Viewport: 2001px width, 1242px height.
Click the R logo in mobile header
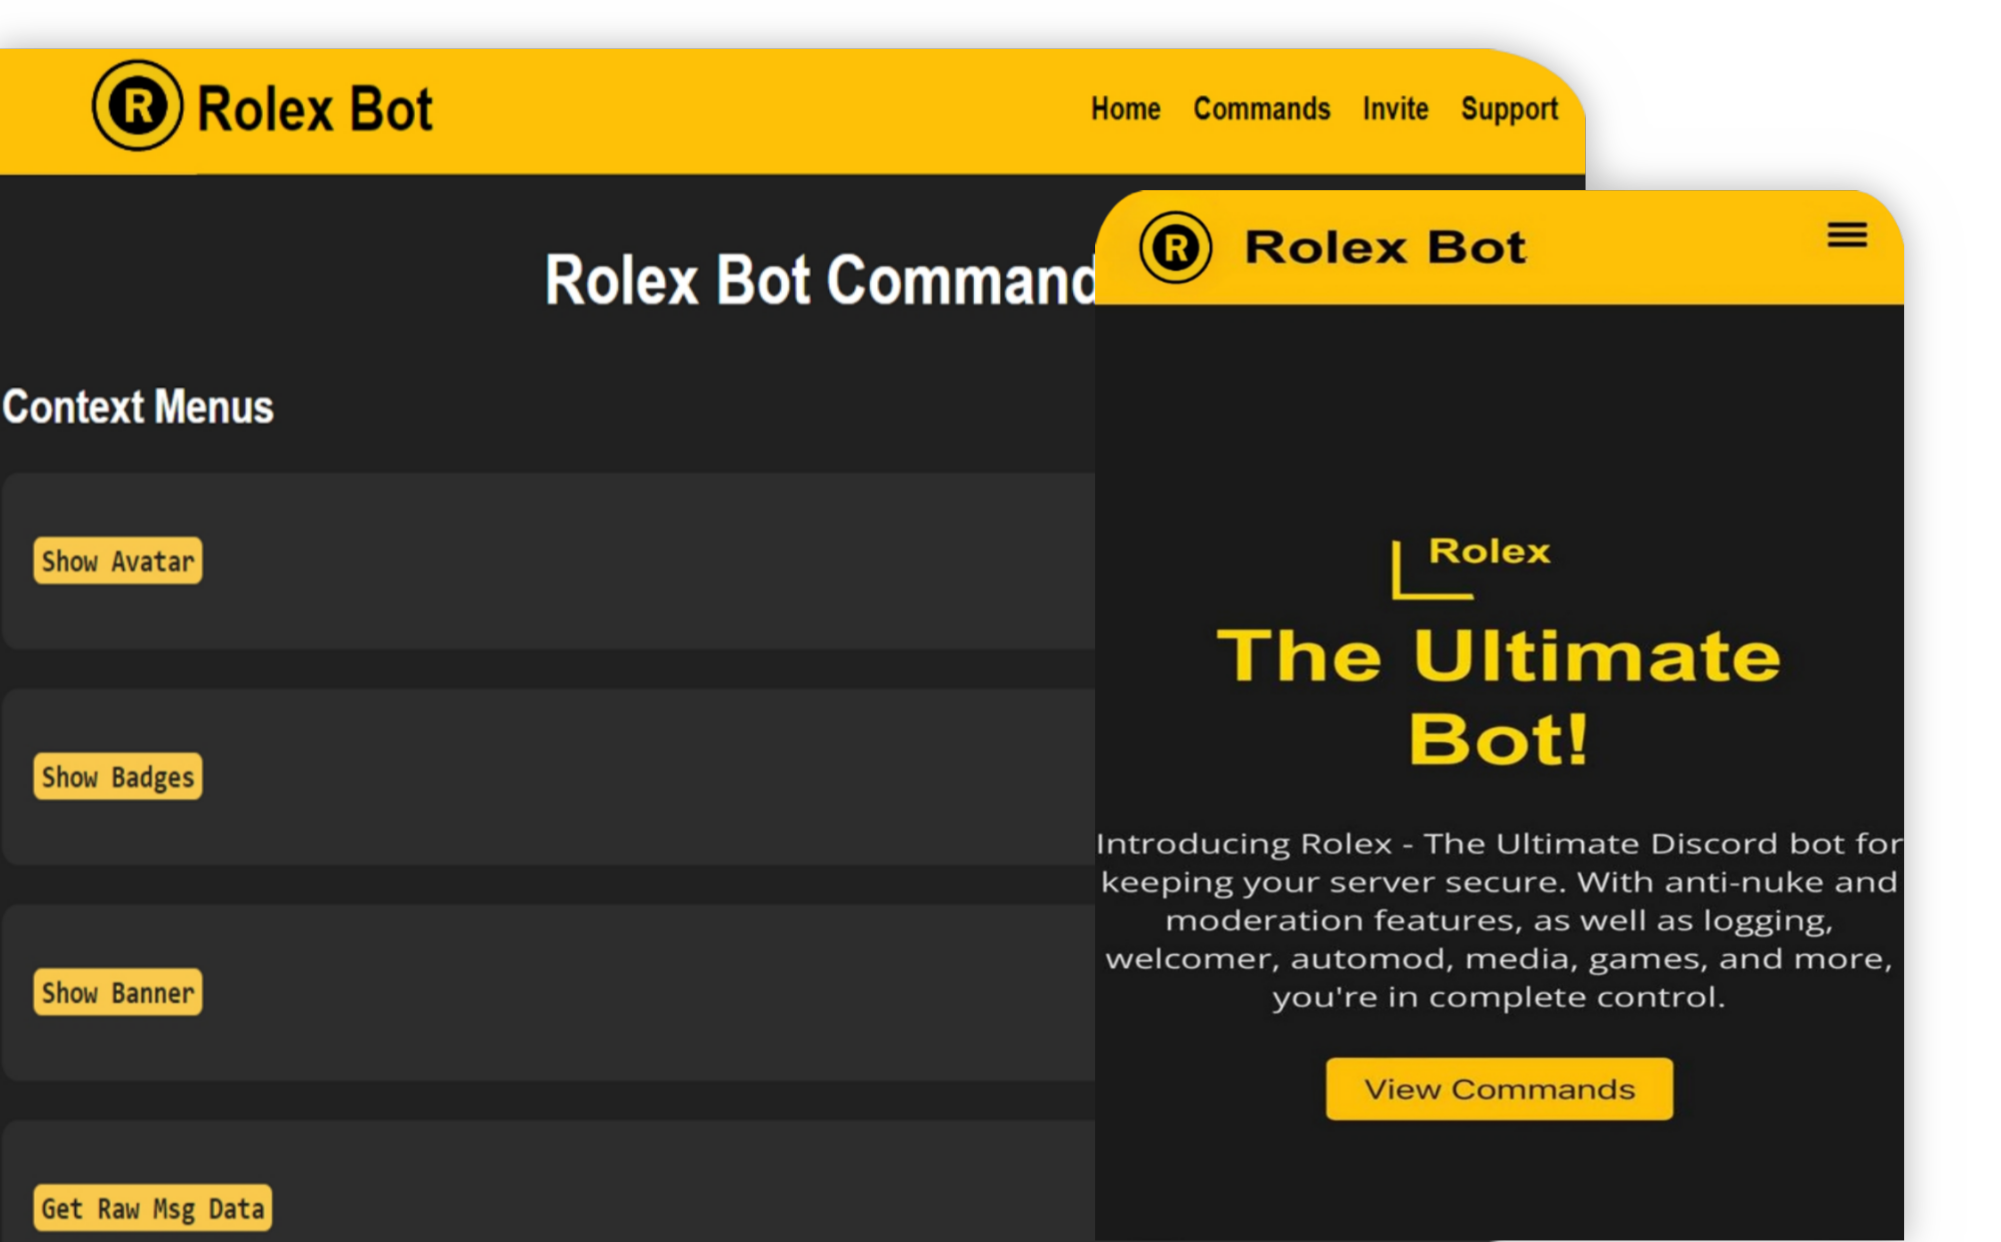click(1175, 247)
